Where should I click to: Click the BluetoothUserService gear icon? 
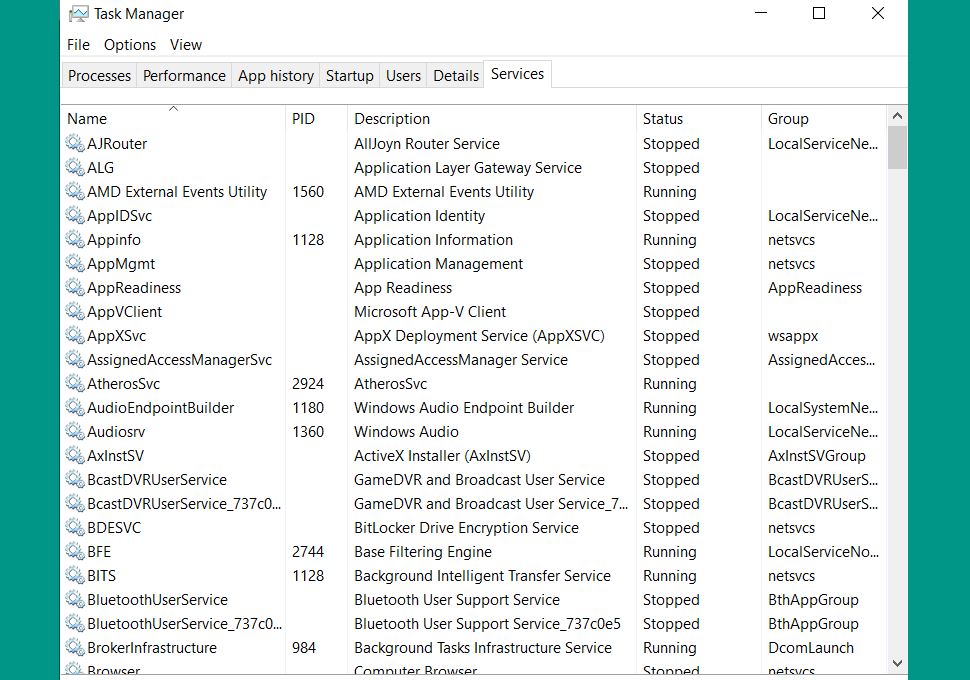click(75, 600)
